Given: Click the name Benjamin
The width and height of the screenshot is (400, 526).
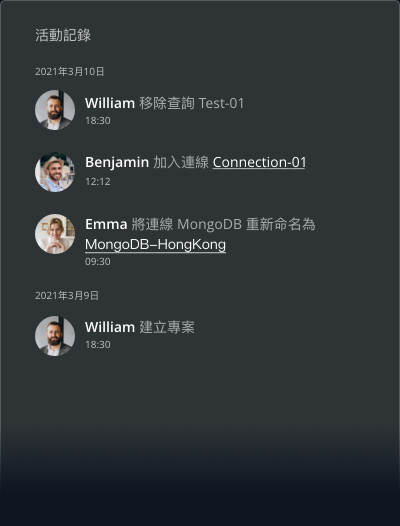Looking at the screenshot, I should click(117, 163).
